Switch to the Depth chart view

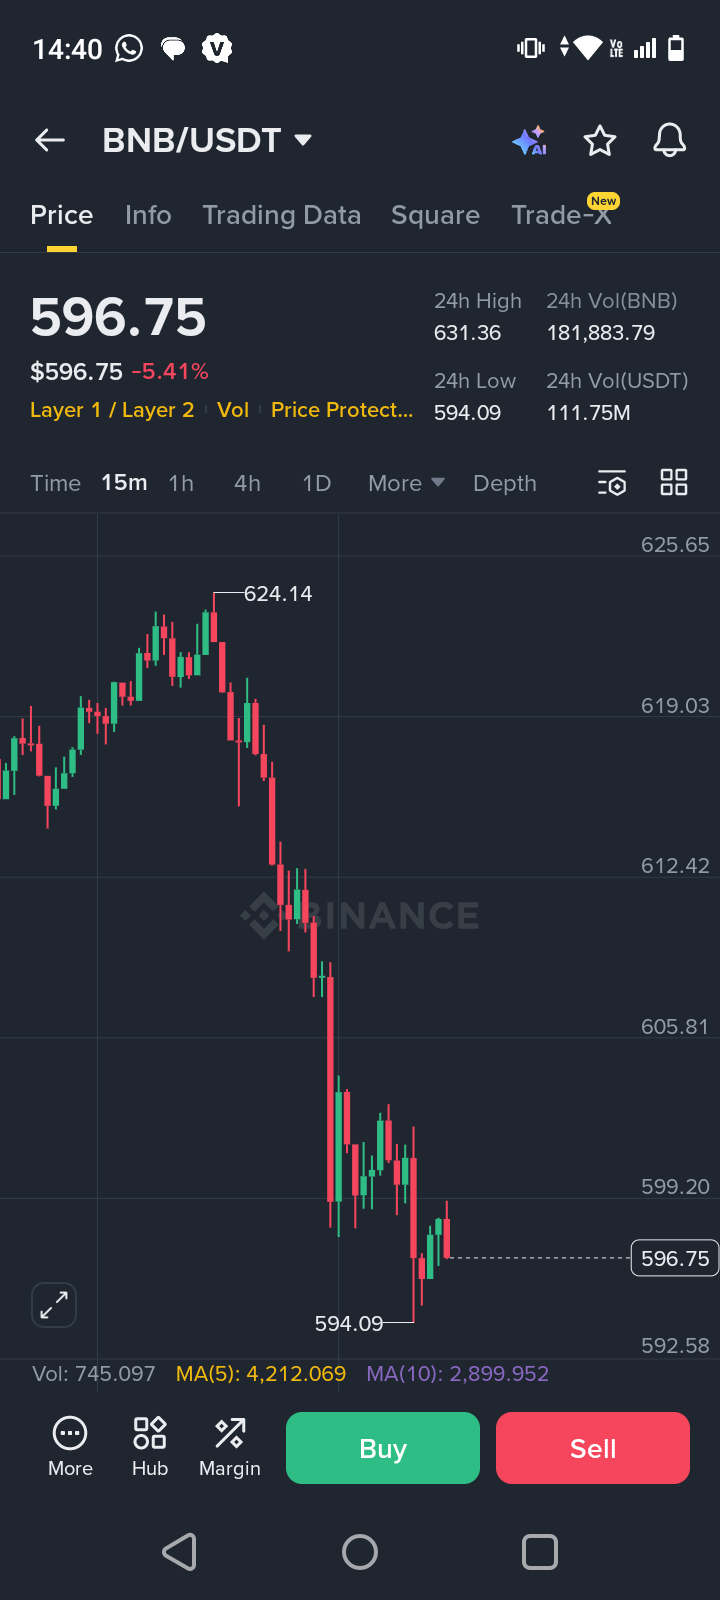505,484
